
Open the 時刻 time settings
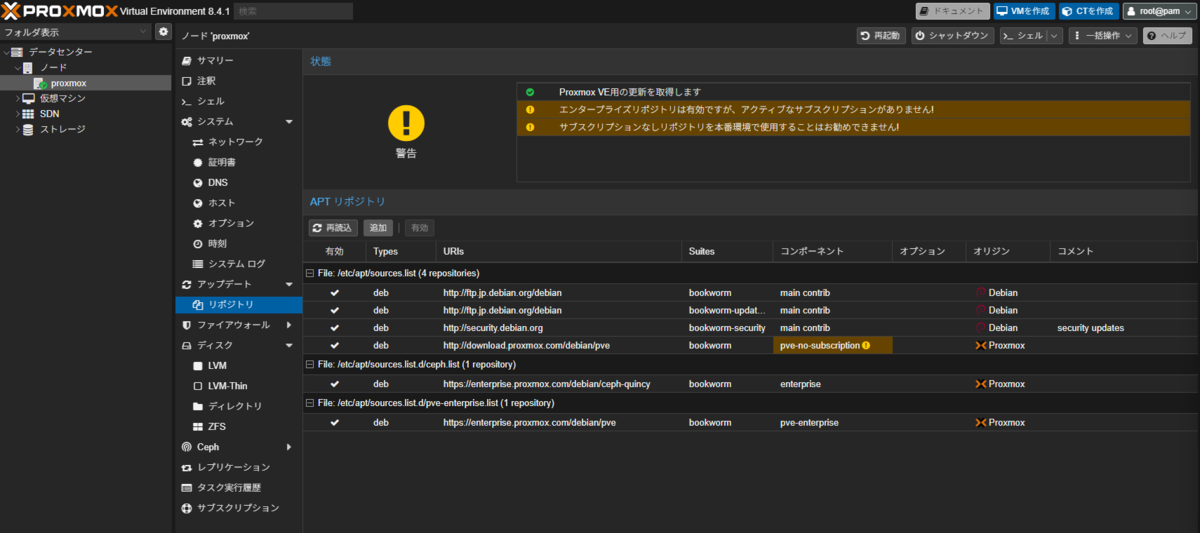[x=217, y=244]
